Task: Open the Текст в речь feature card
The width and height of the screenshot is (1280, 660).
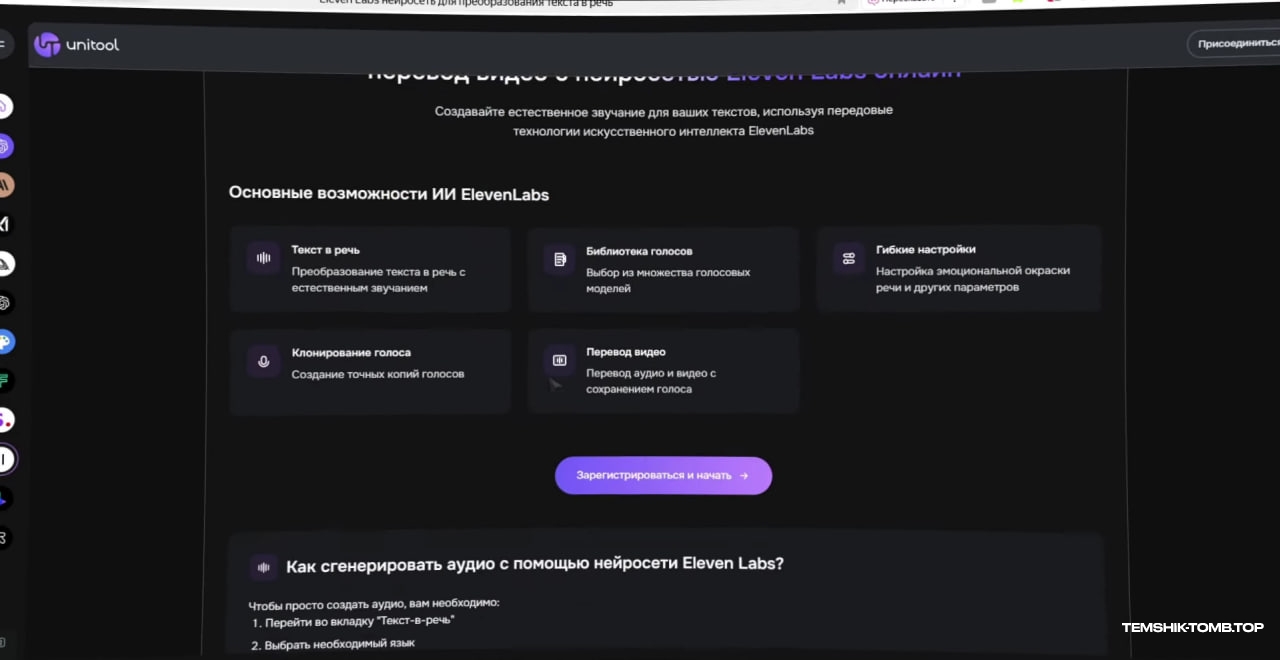Action: [x=370, y=270]
